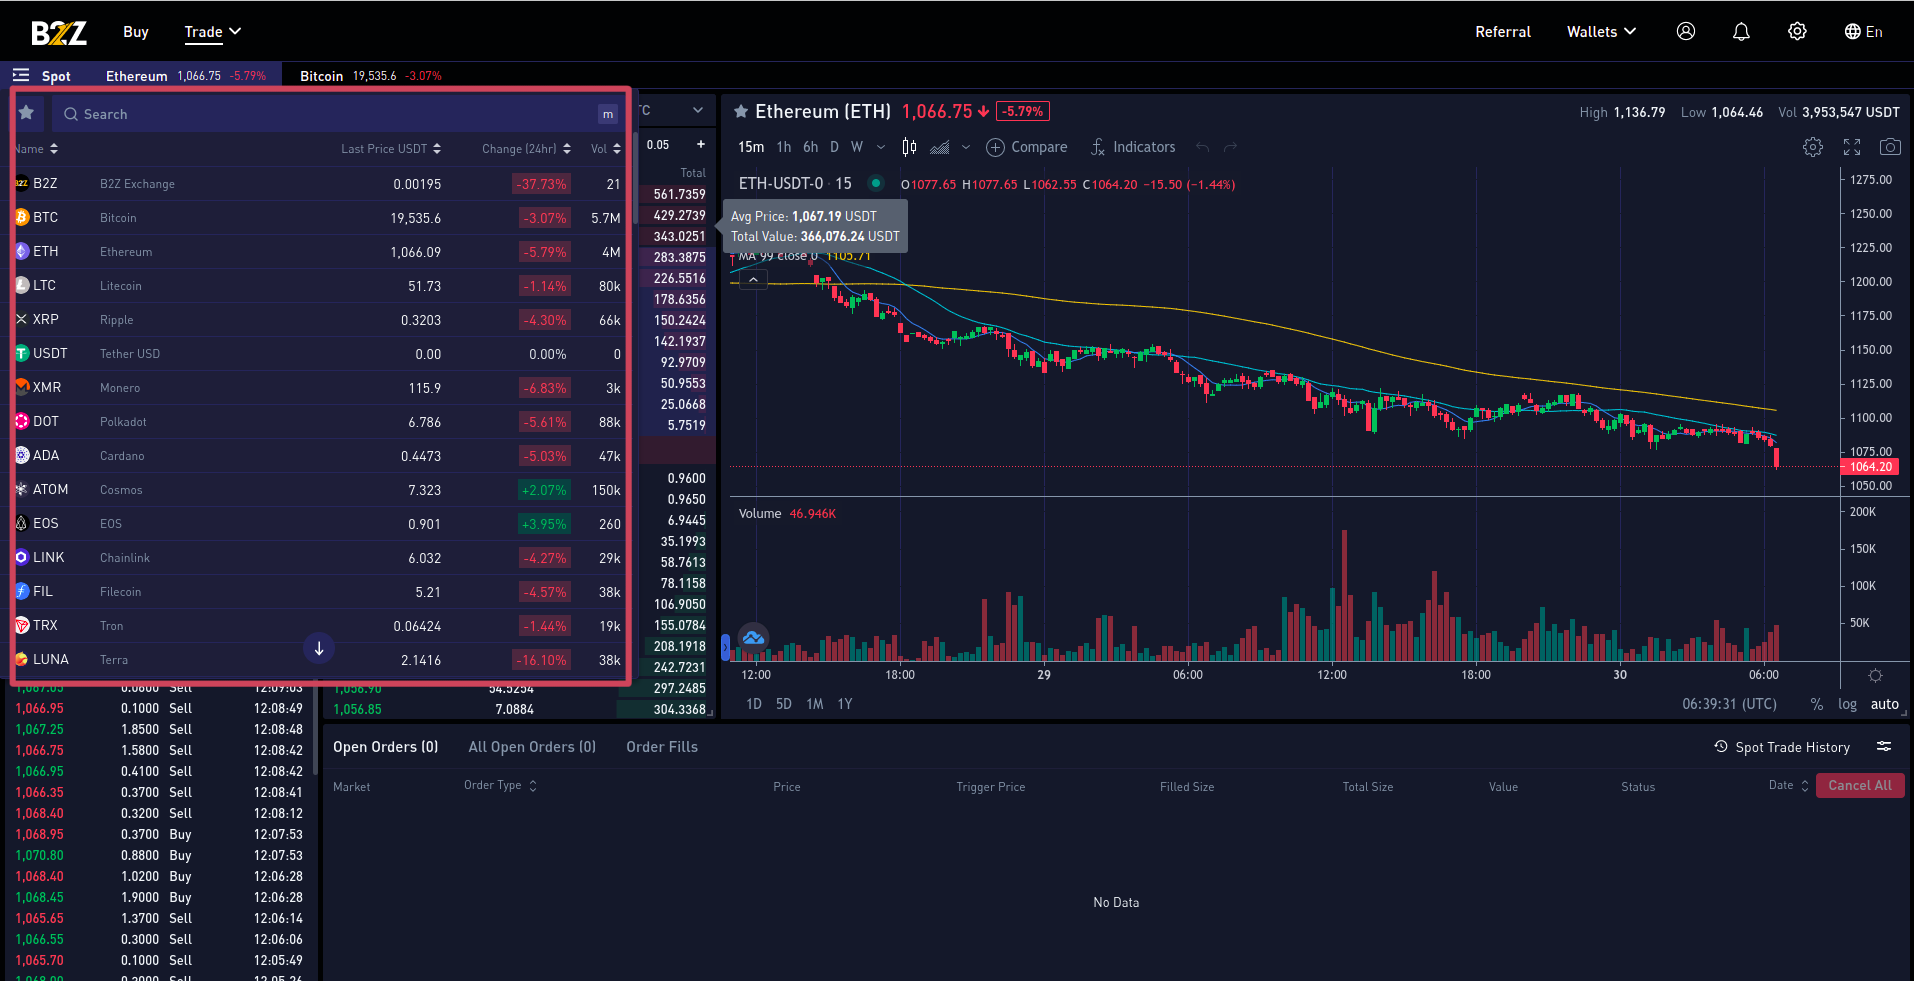The image size is (1914, 981).
Task: Toggle percent scale on chart
Action: tap(1817, 704)
